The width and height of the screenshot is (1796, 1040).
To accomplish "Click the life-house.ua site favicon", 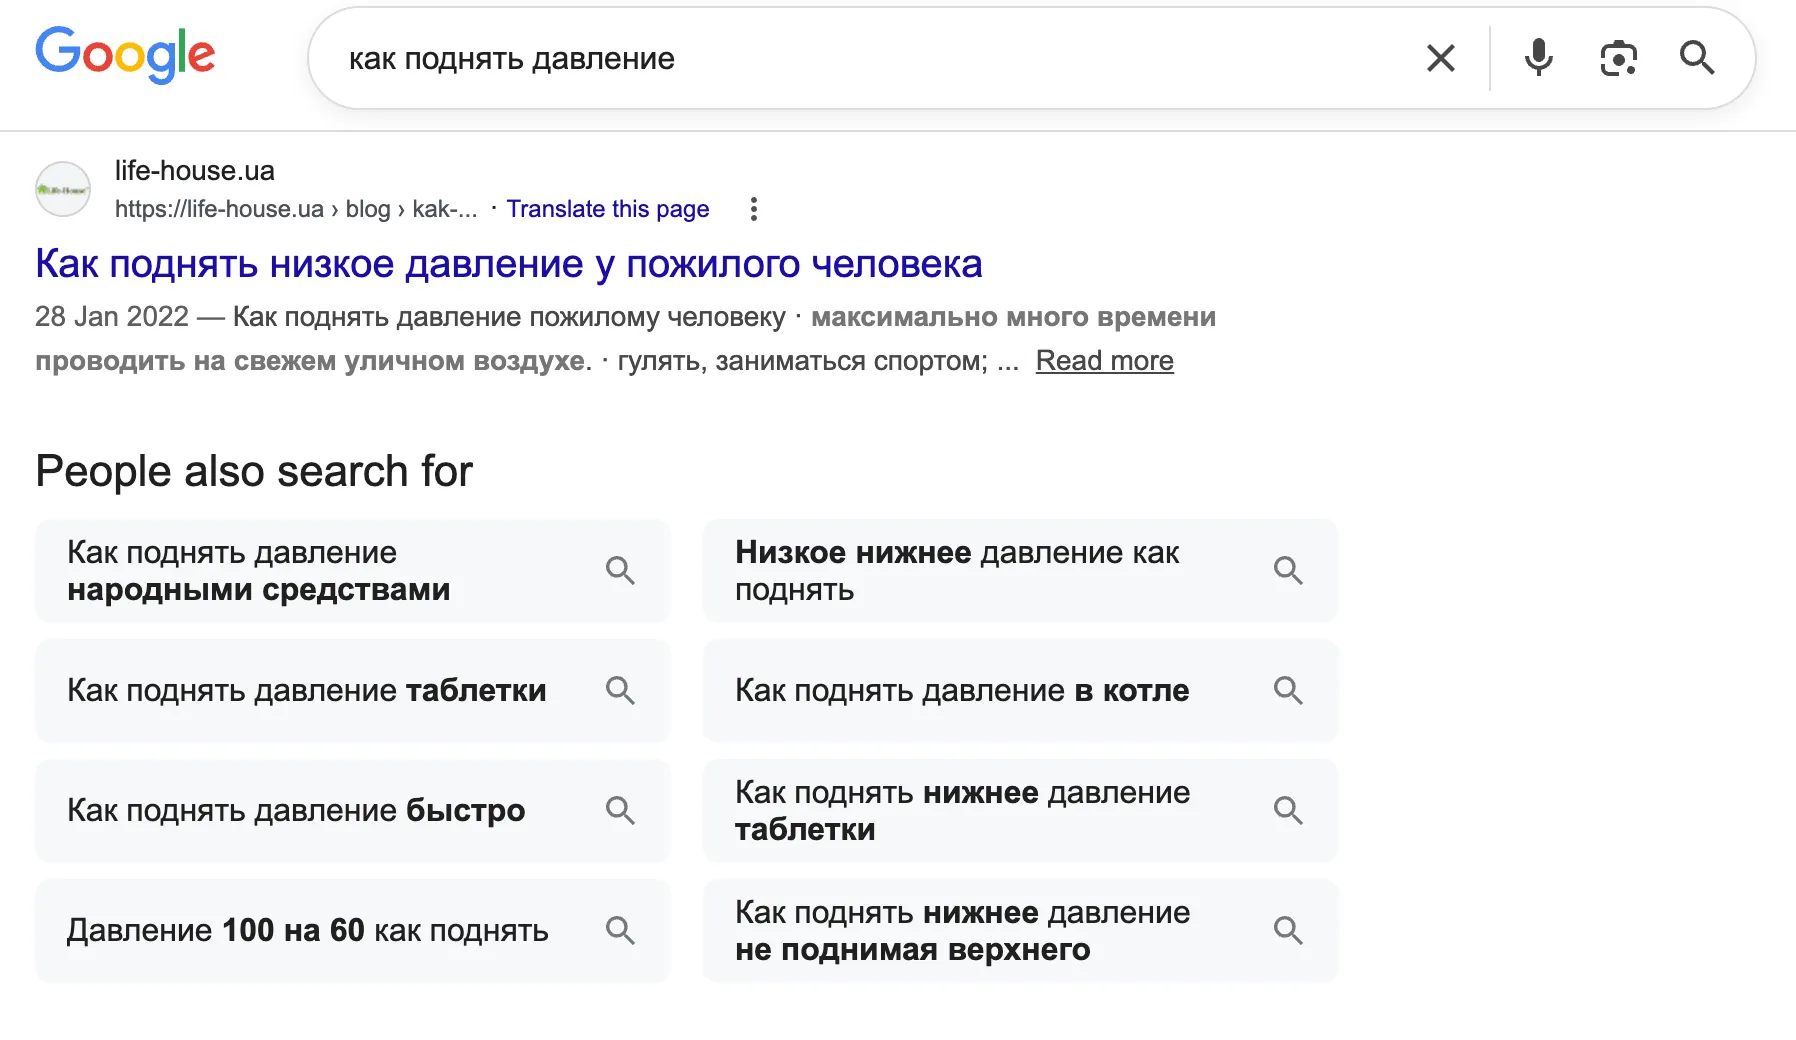I will pos(62,189).
